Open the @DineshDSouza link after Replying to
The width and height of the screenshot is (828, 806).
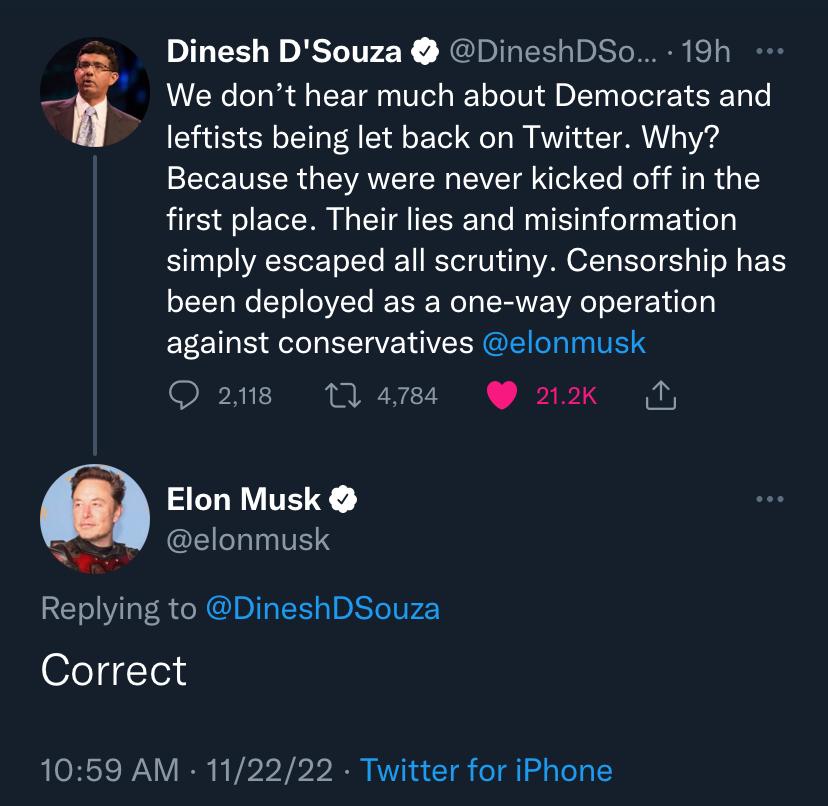pos(323,608)
